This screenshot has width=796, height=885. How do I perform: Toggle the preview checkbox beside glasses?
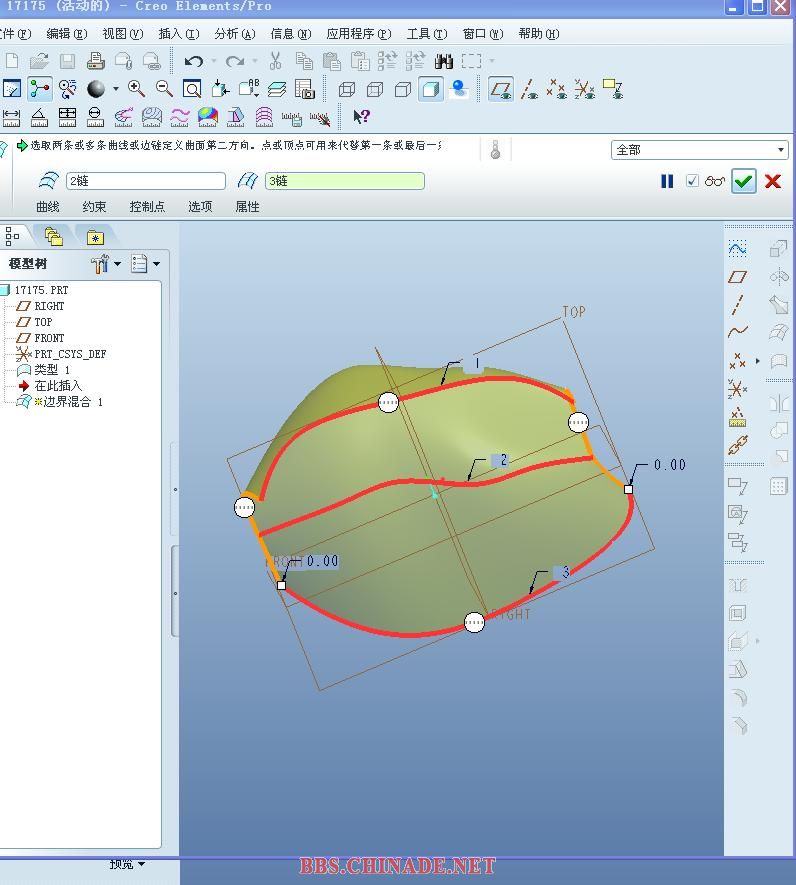coord(692,181)
